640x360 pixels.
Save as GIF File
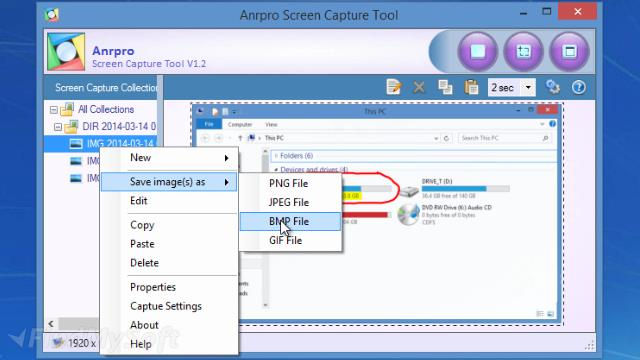point(290,240)
